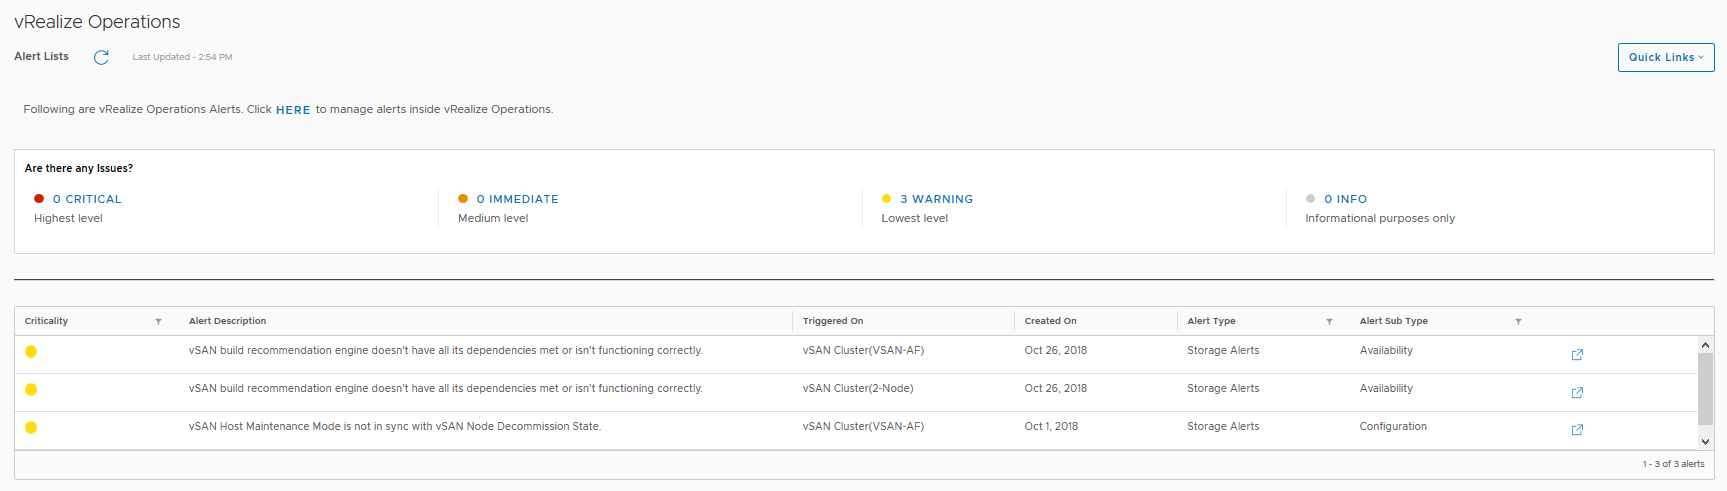Filter by 0 CRITICAL alerts
1727x491 pixels.
(x=87, y=199)
